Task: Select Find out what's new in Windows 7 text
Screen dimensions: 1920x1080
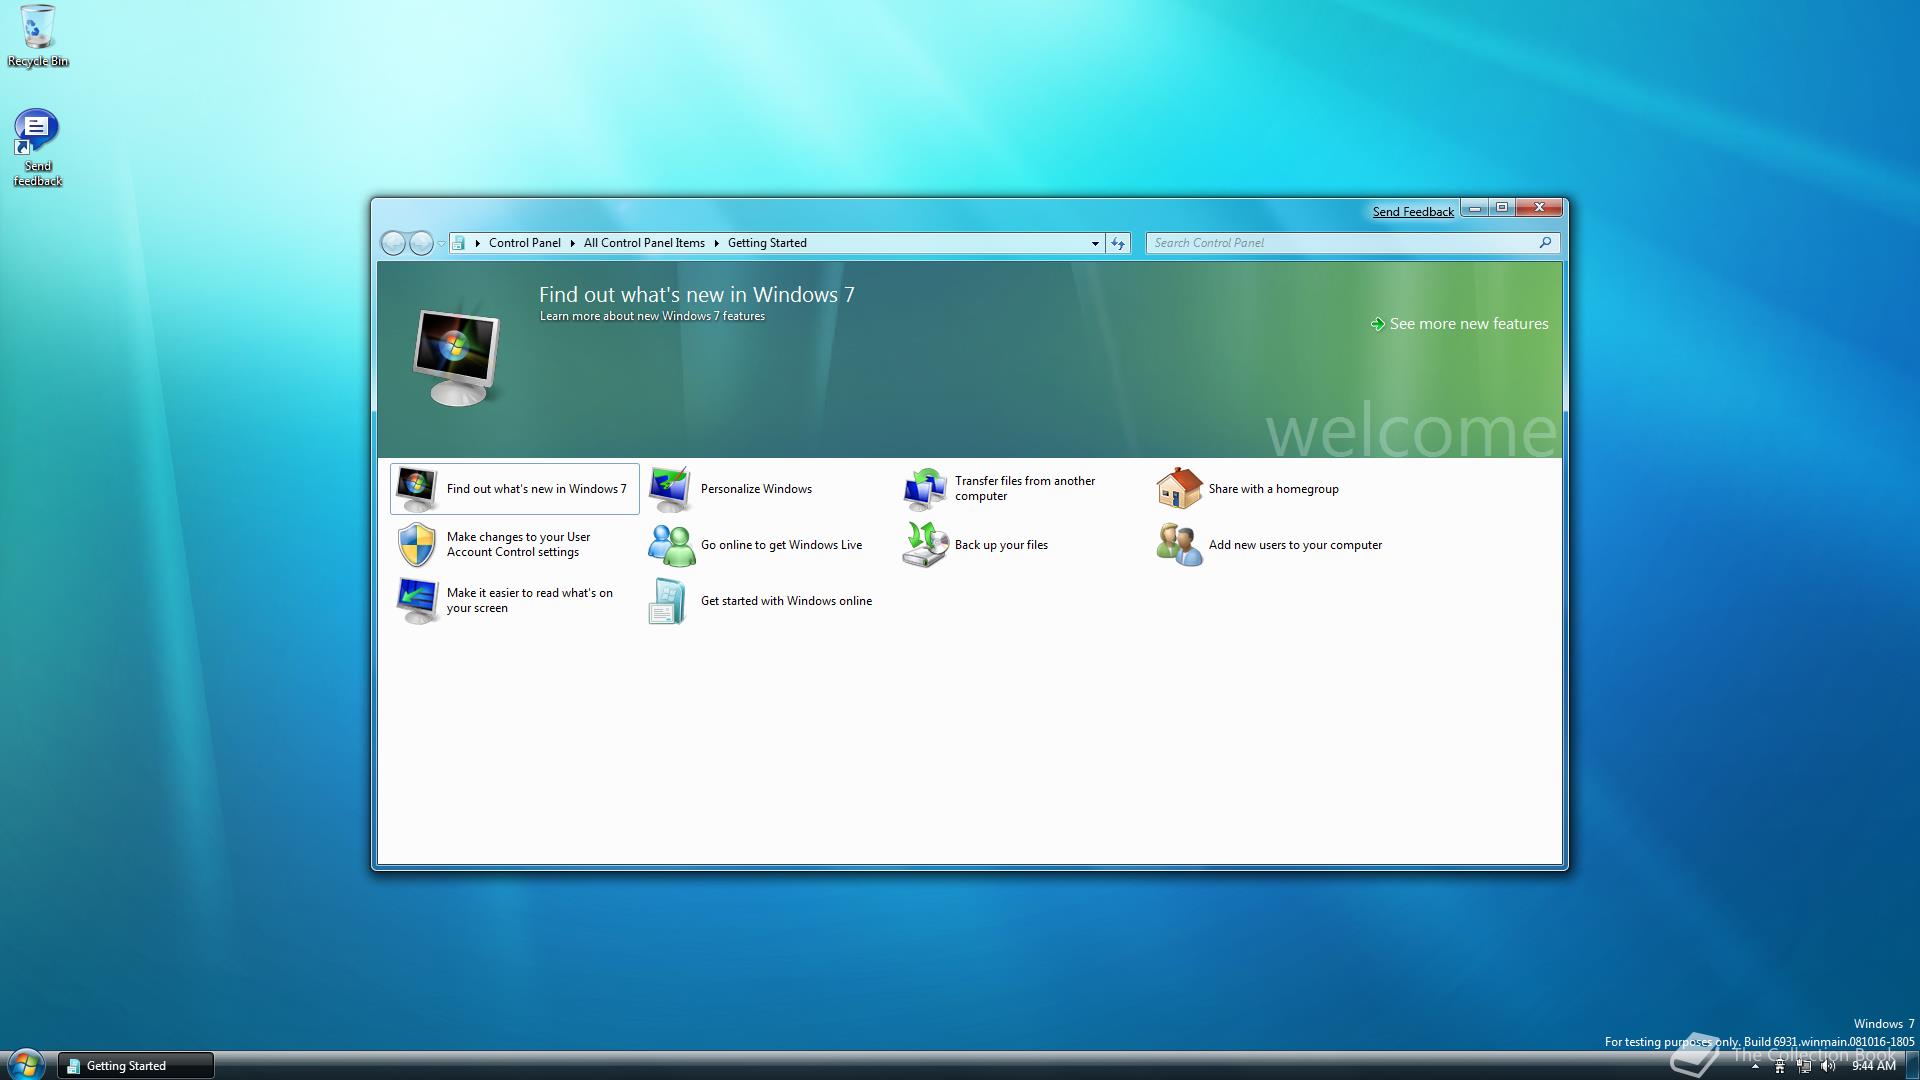Action: (537, 489)
